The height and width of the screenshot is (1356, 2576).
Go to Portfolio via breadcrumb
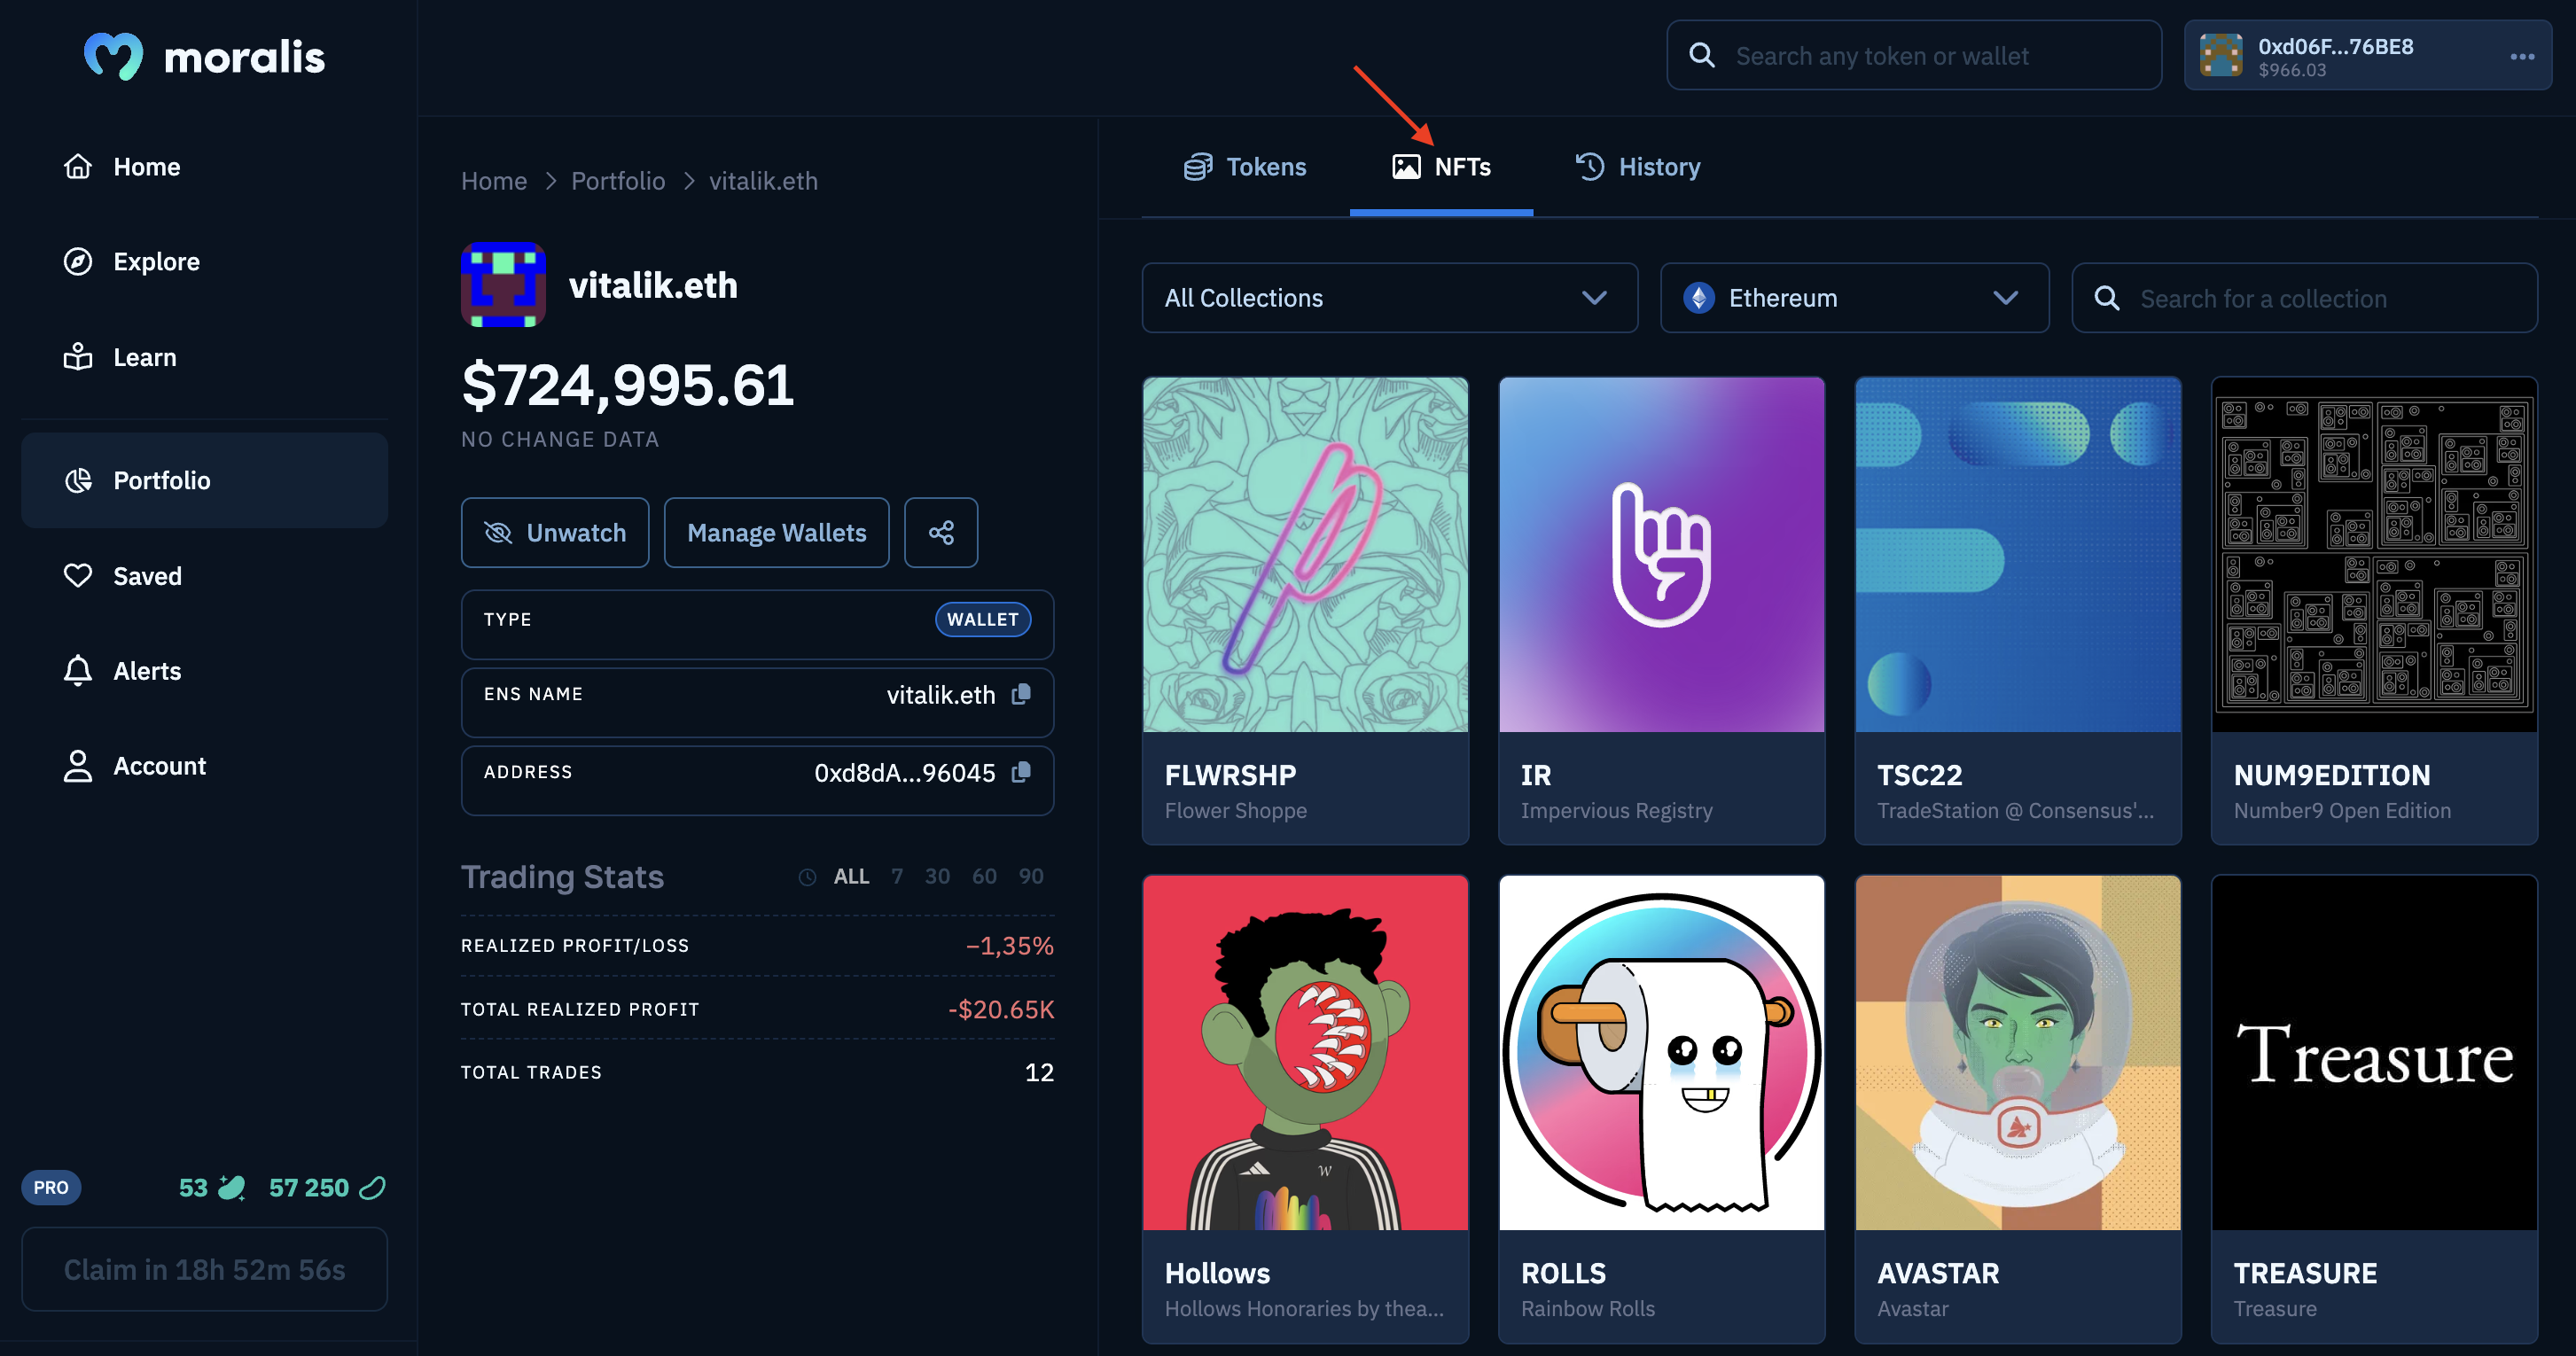618,181
